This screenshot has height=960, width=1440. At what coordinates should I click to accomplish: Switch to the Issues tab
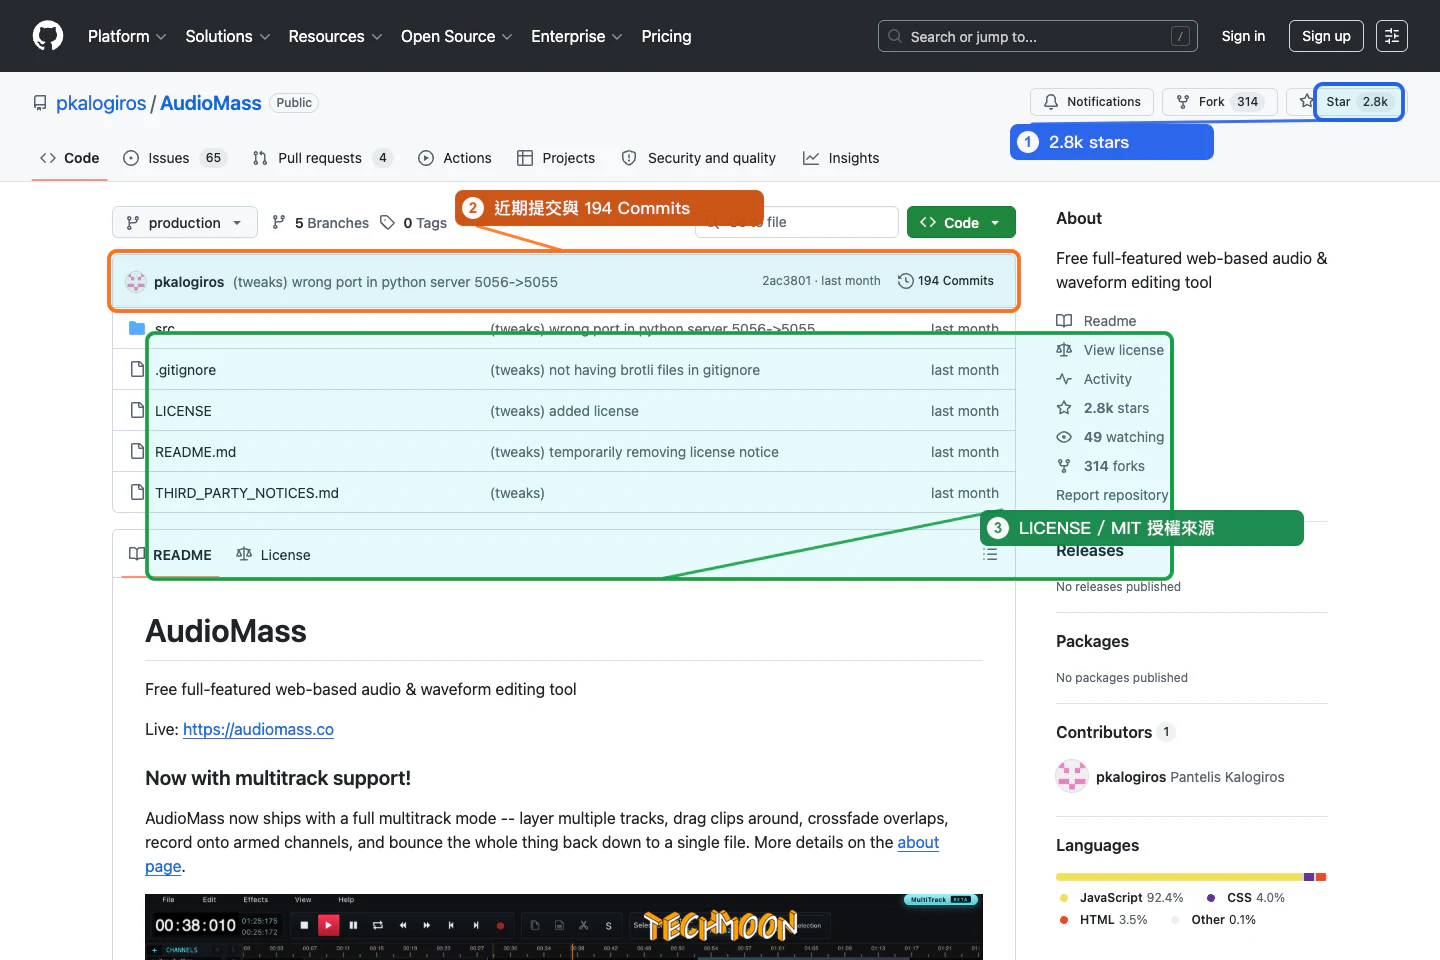coord(175,158)
